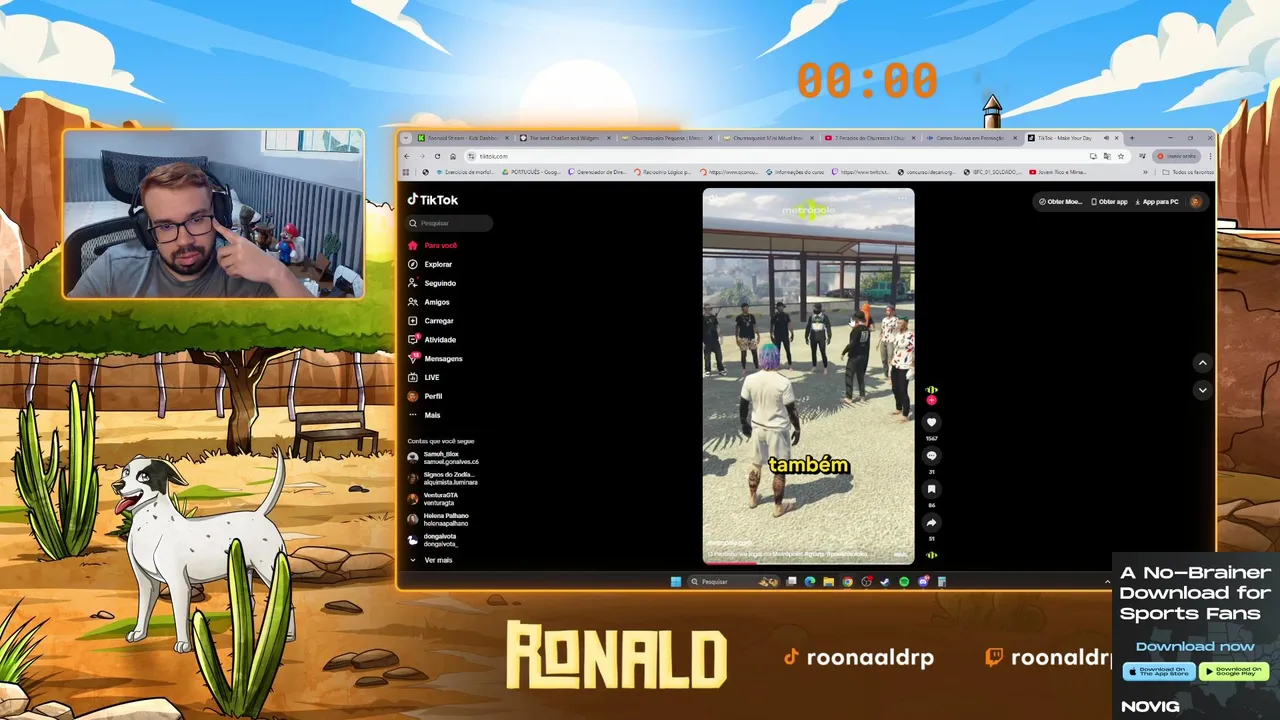Click the Download on the App Store badge
1280x720 pixels.
tap(1158, 671)
